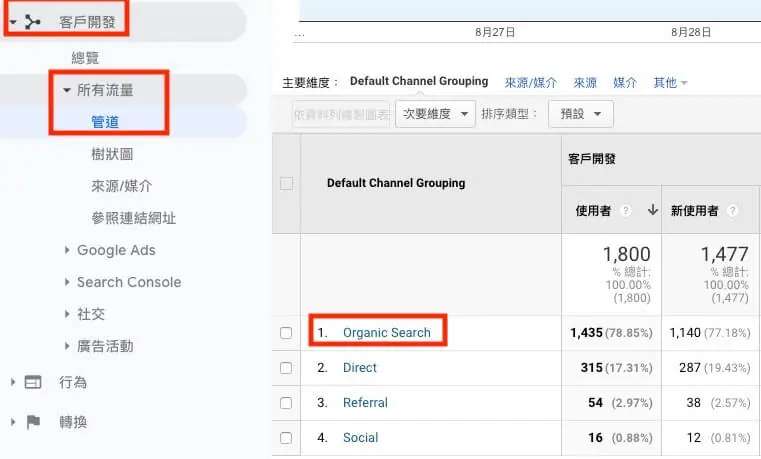Open the Direct channel link
The image size is (761, 459).
tap(360, 368)
